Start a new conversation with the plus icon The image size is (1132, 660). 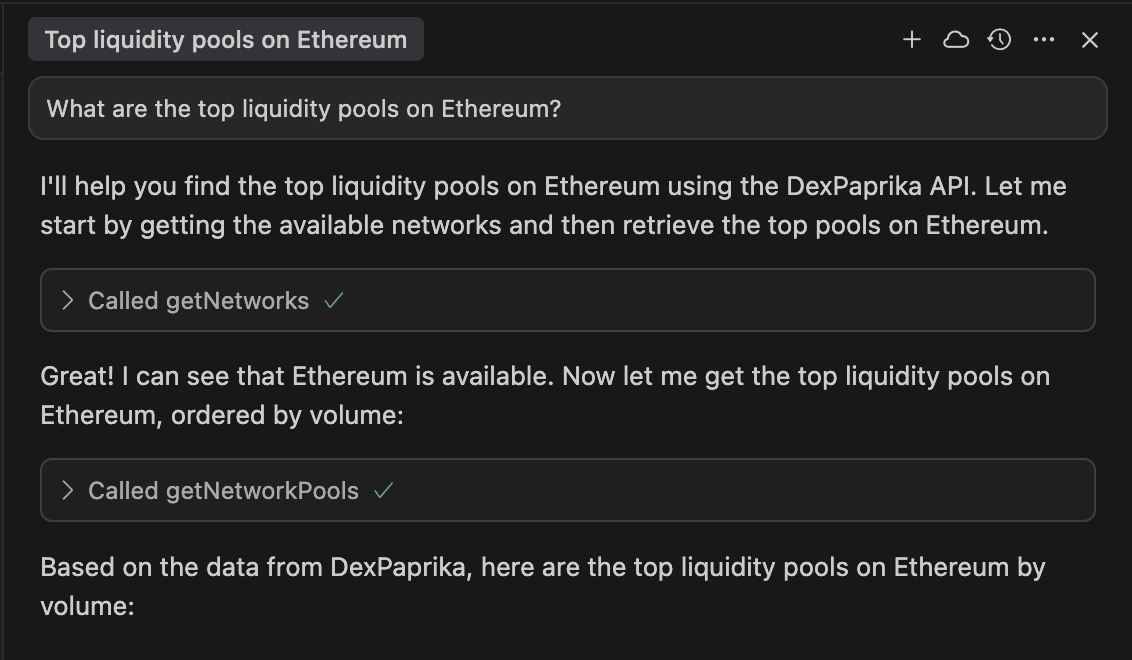point(911,40)
